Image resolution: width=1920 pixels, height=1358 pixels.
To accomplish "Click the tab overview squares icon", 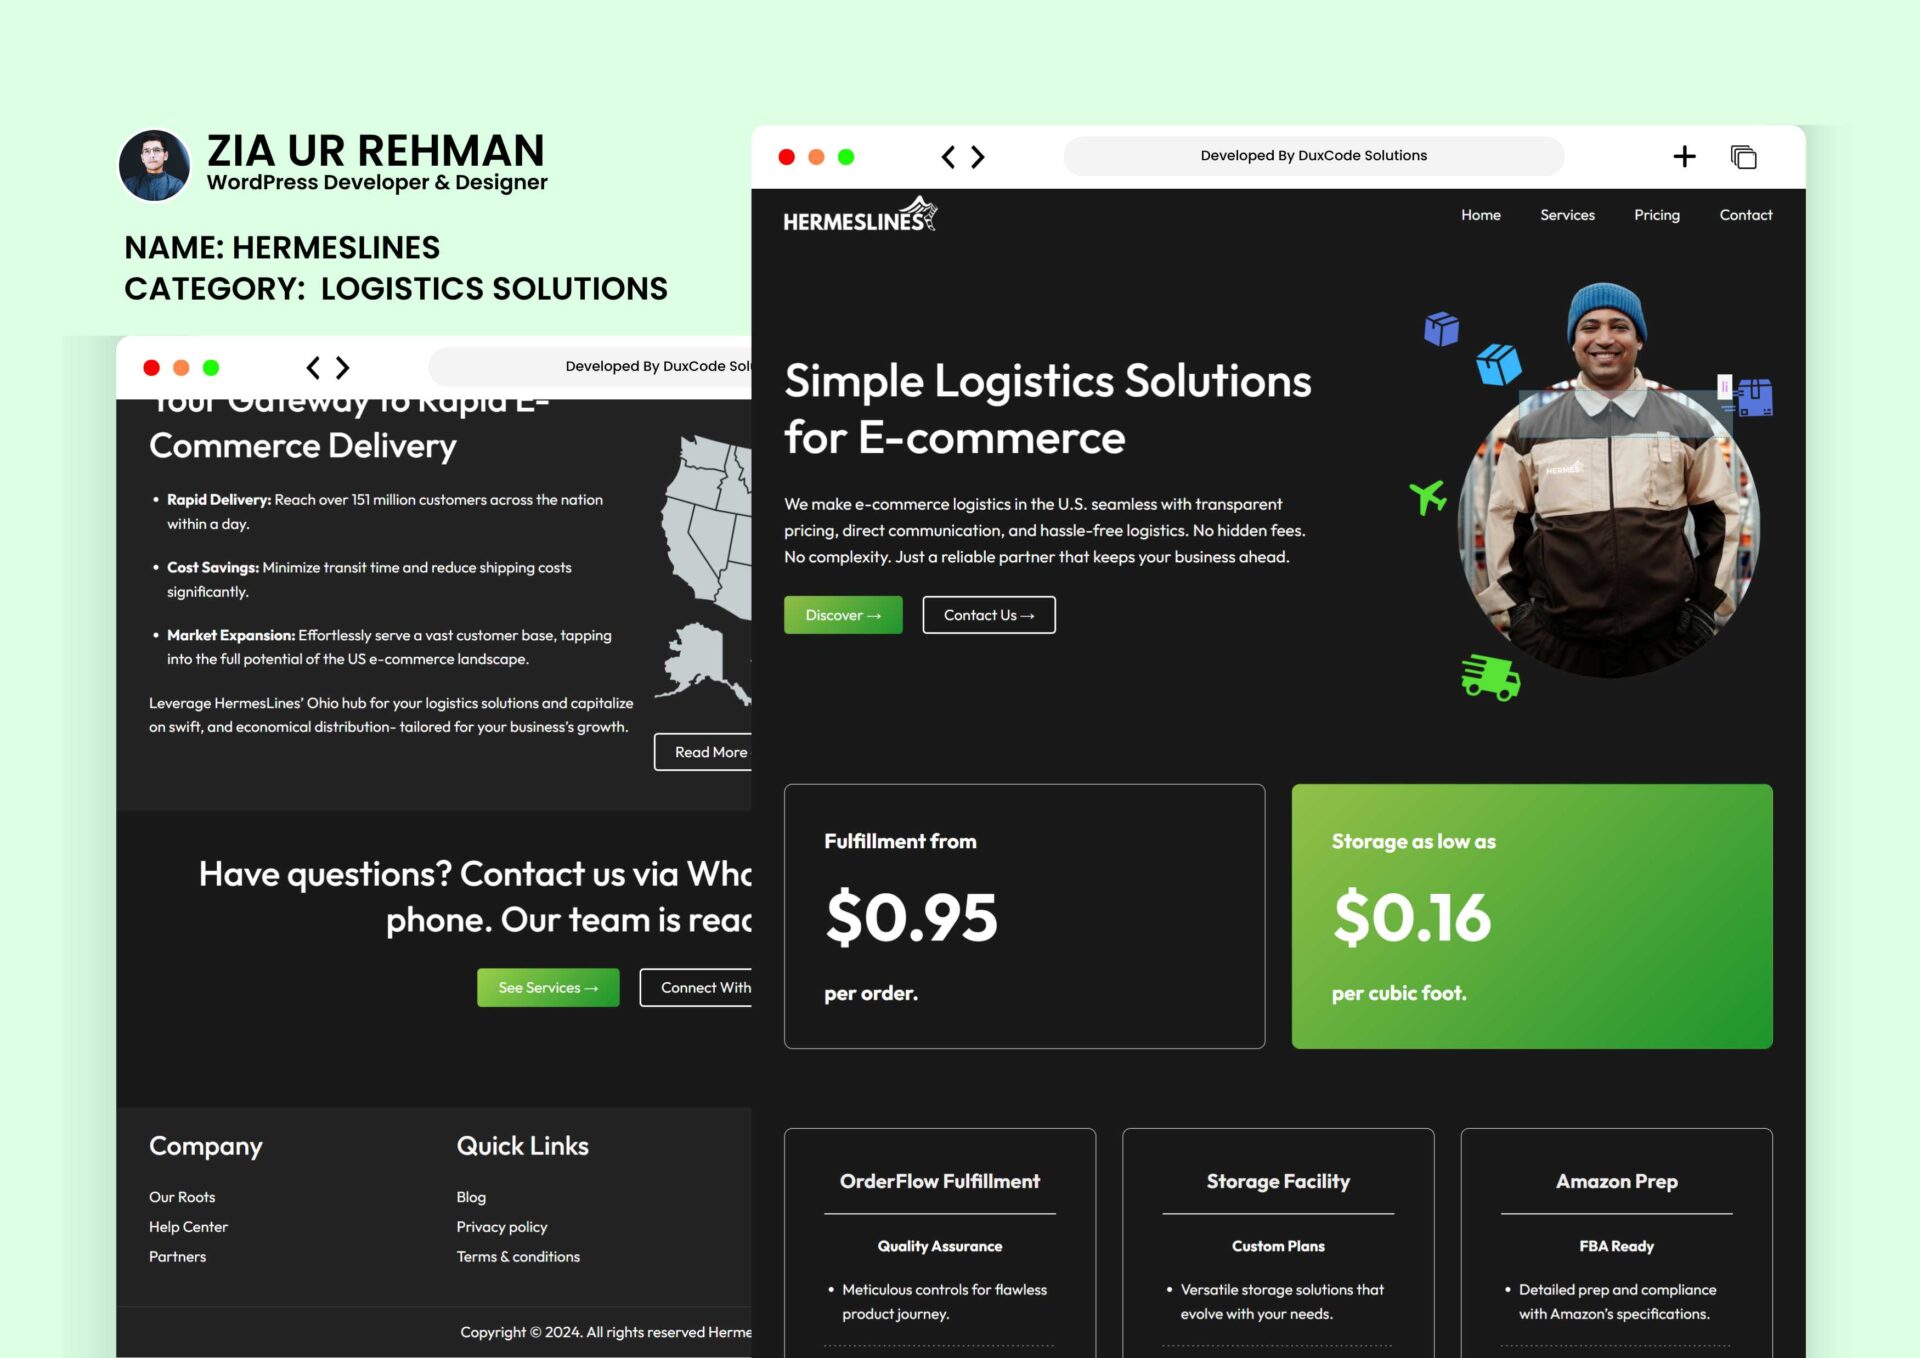I will pyautogui.click(x=1743, y=157).
